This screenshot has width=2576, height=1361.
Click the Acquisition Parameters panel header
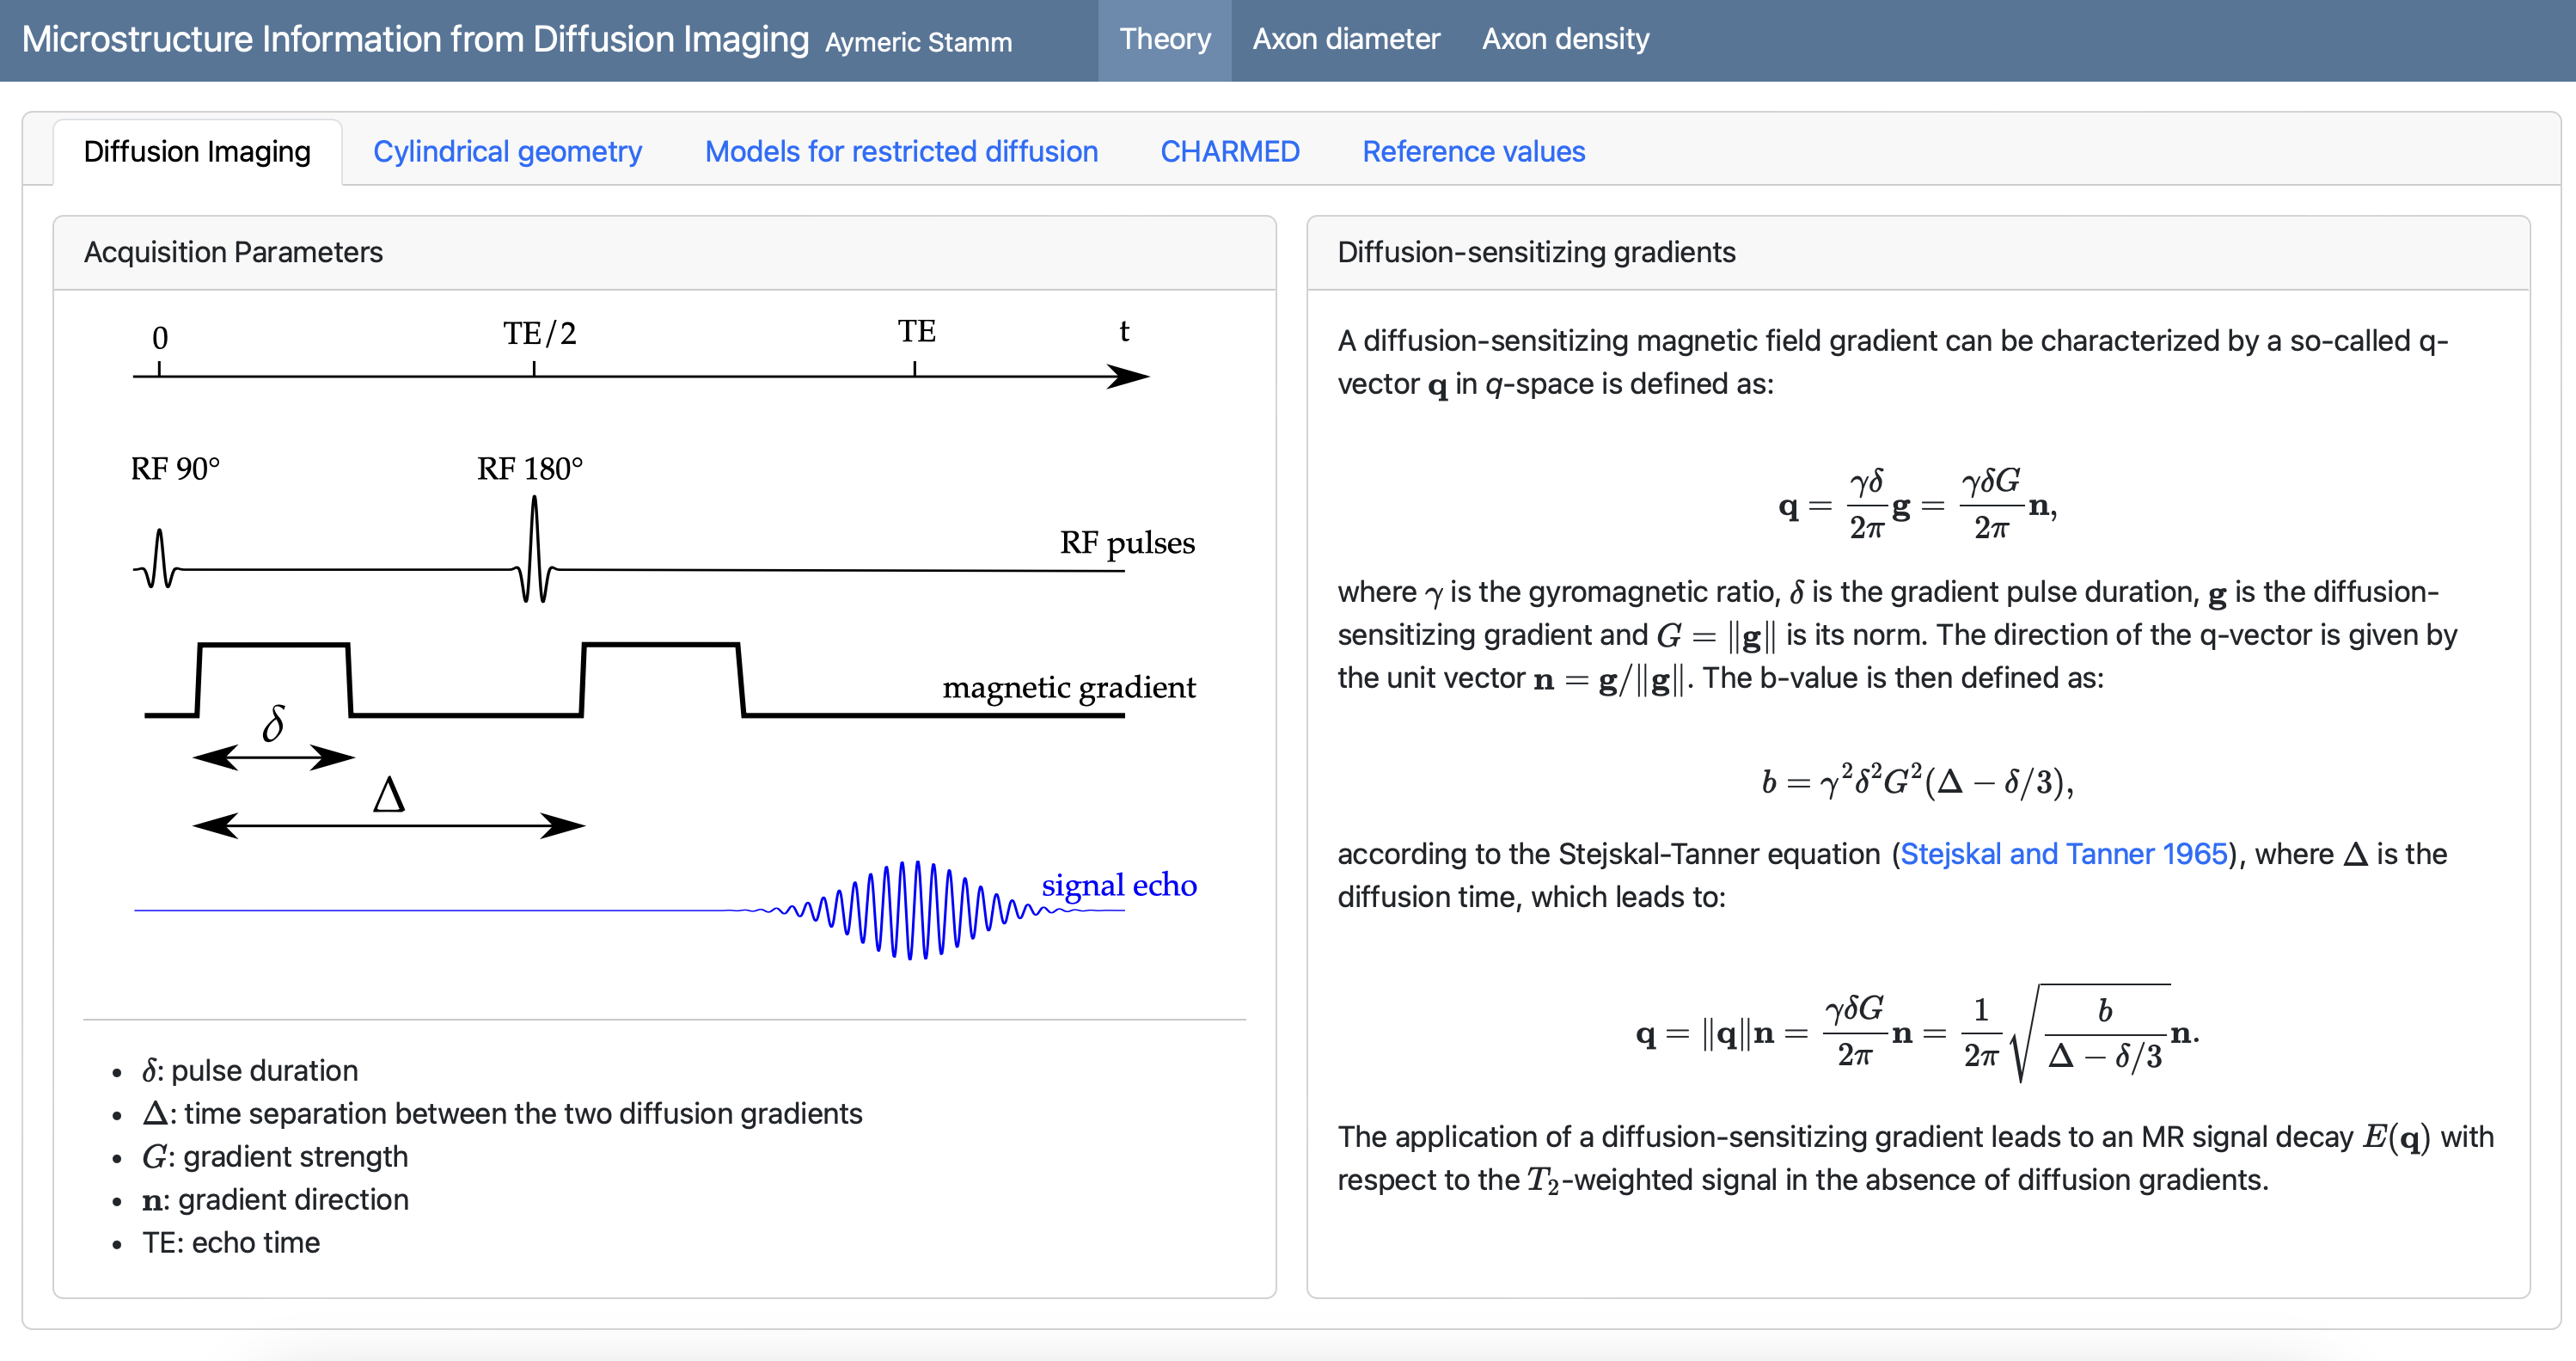pyautogui.click(x=233, y=253)
